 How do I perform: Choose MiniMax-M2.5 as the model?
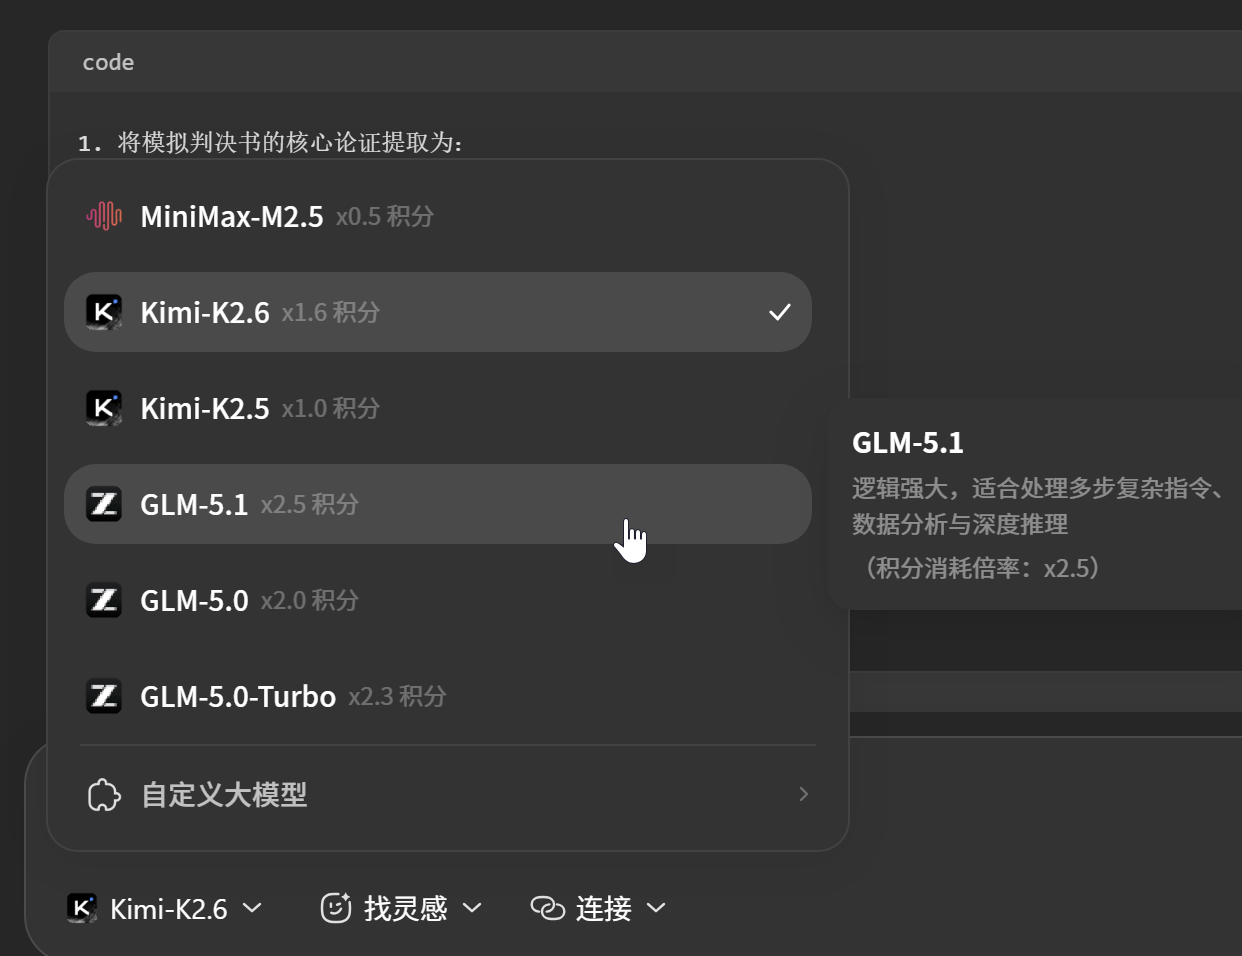(438, 216)
